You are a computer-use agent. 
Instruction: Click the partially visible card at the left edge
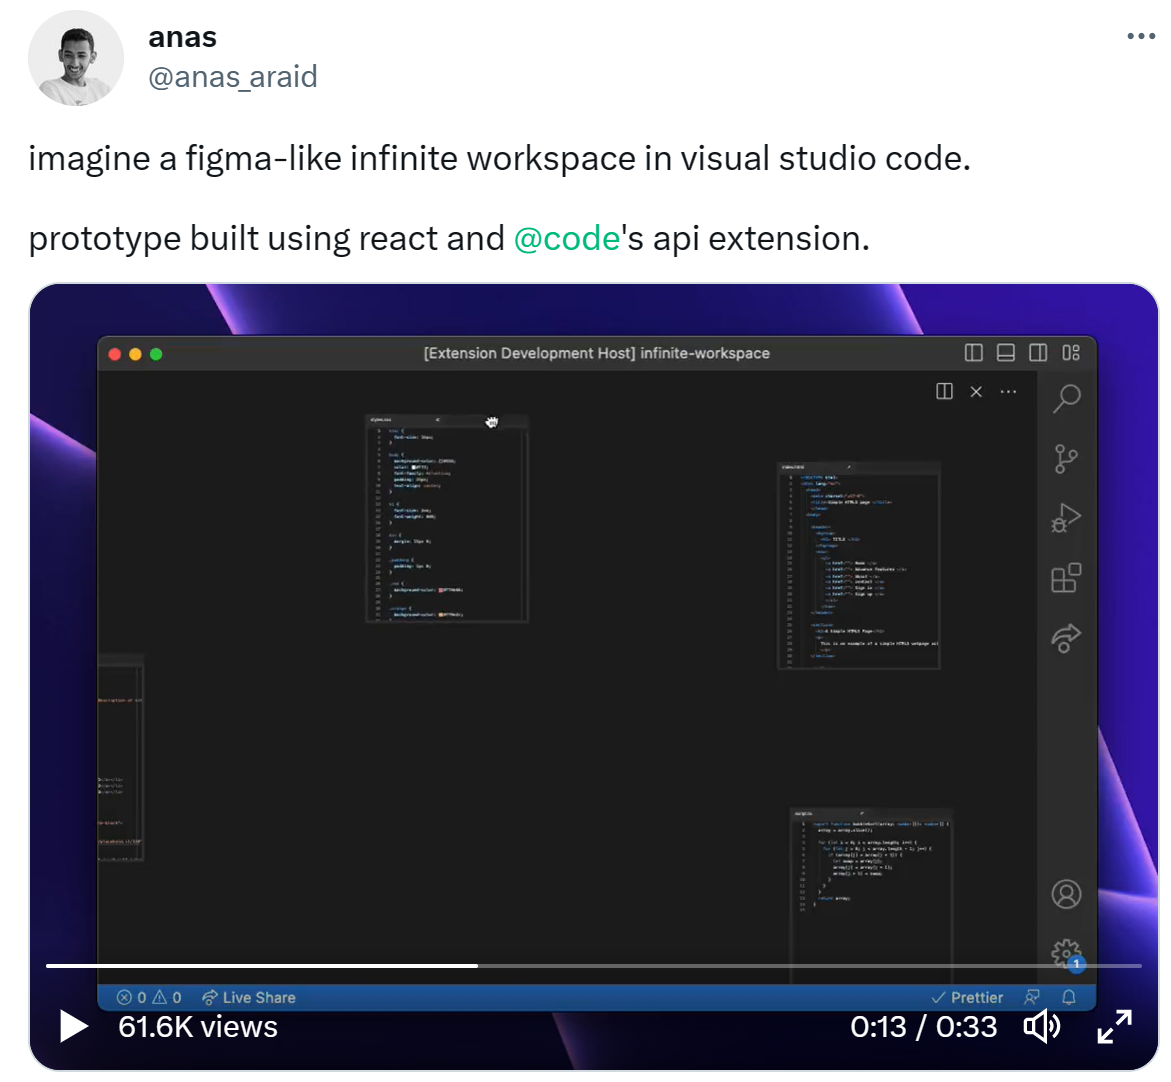[120, 758]
